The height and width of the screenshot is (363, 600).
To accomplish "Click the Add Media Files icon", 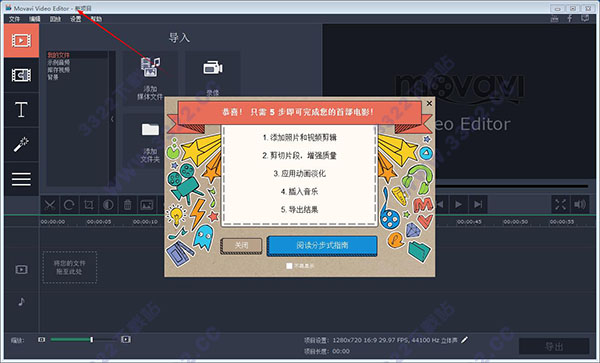I will click(x=150, y=67).
